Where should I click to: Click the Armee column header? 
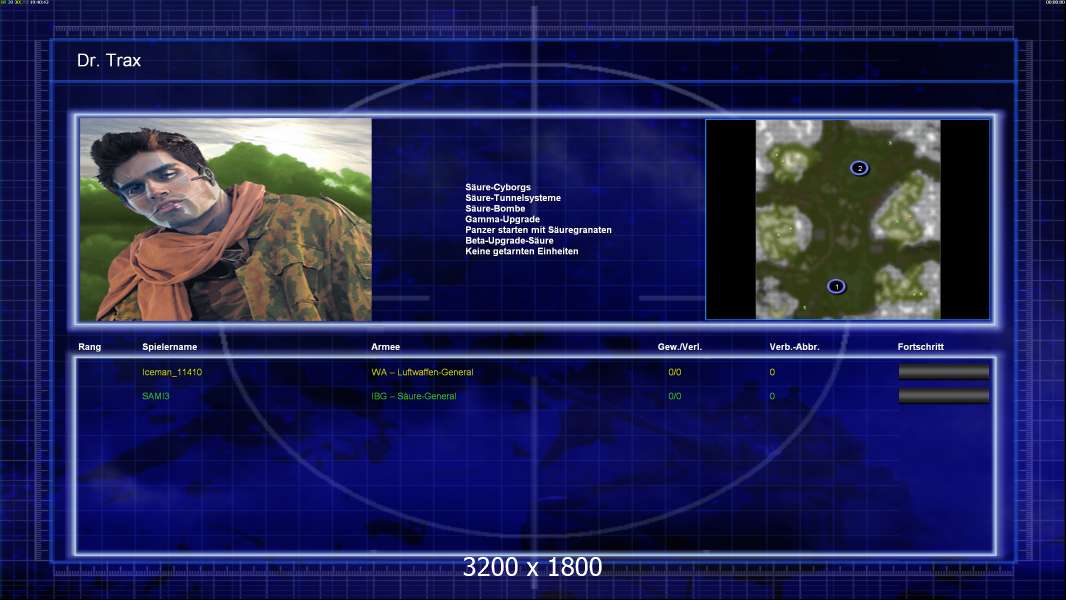pos(385,347)
